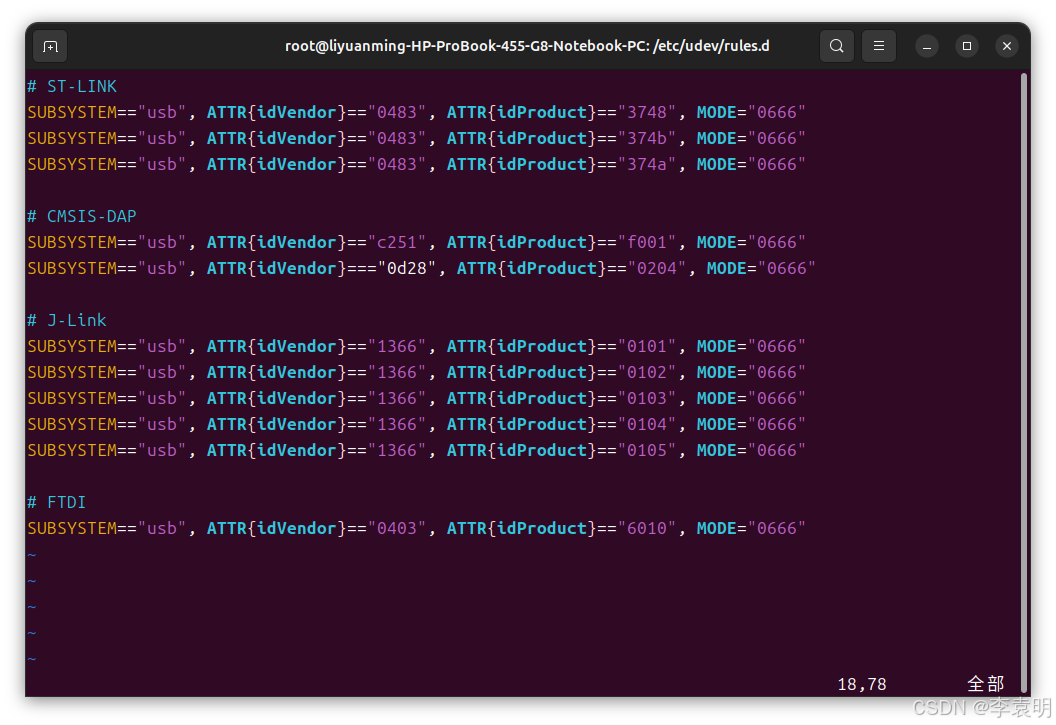Open the terminal hamburger menu
This screenshot has height=725, width=1056.
879,46
